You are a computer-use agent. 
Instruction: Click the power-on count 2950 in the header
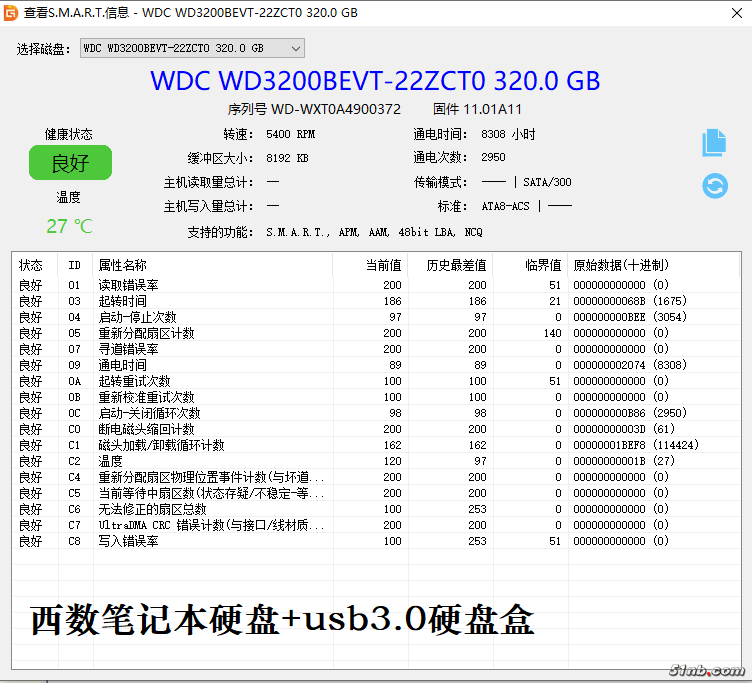point(494,157)
